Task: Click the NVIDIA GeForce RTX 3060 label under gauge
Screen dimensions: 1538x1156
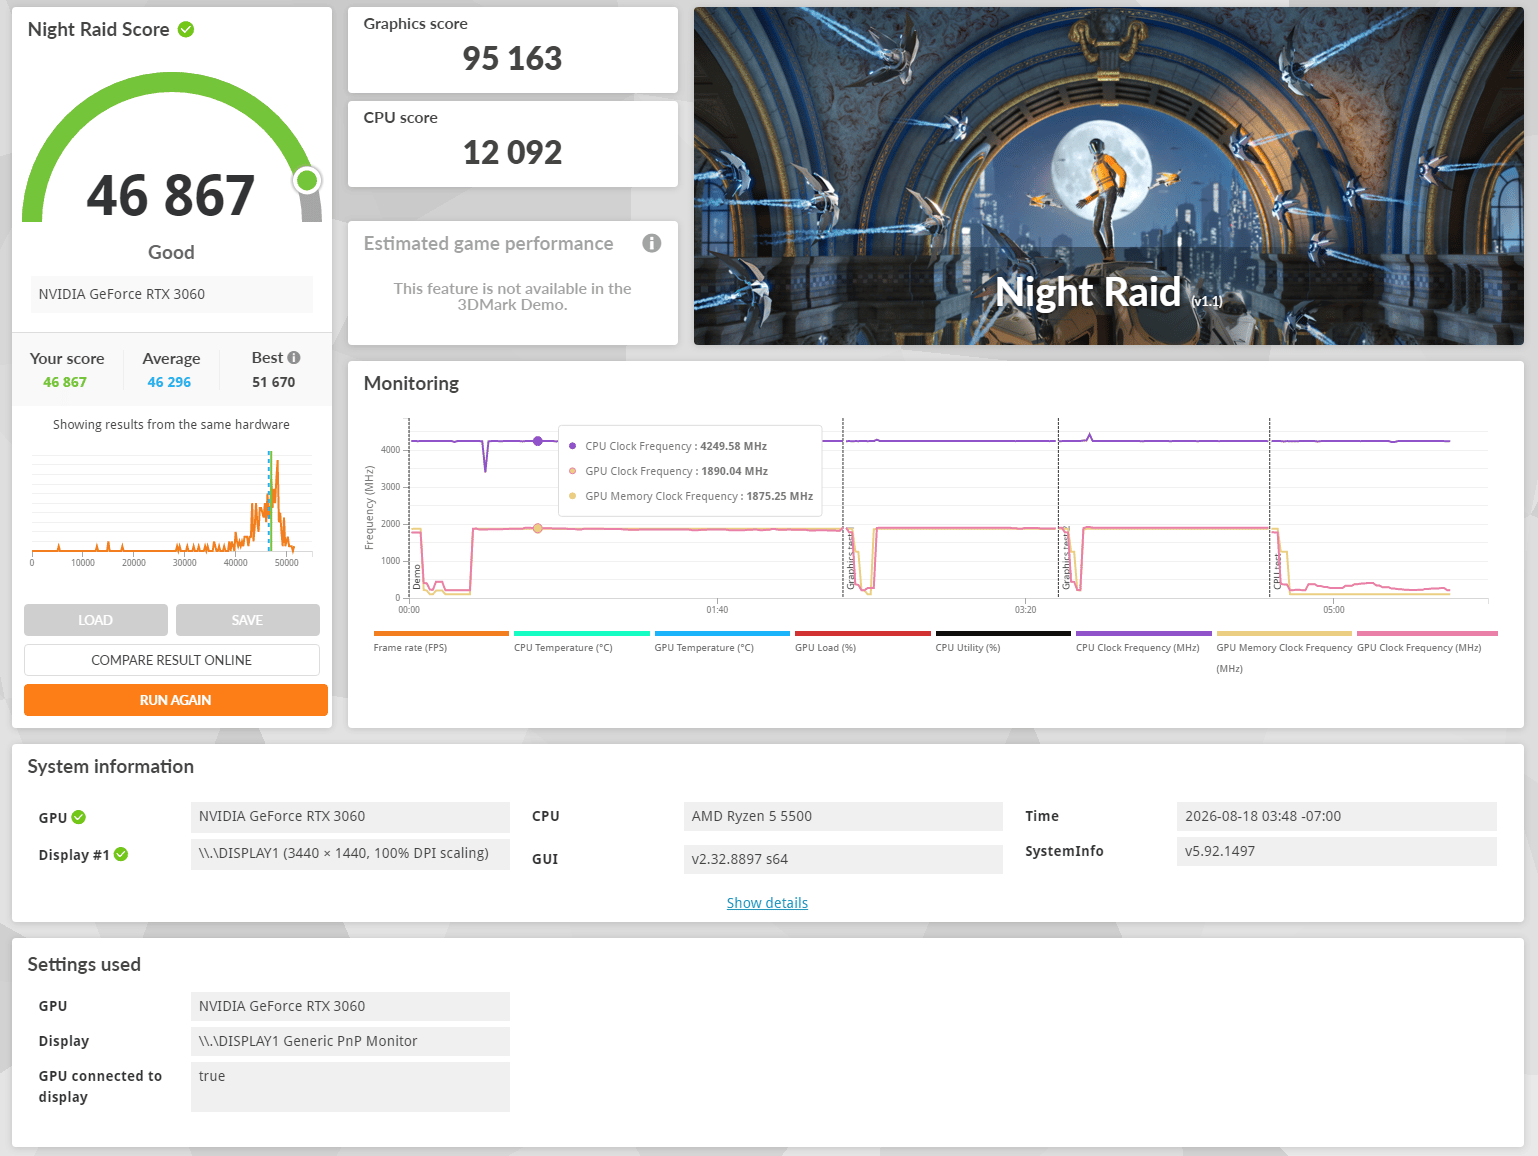Action: click(172, 294)
